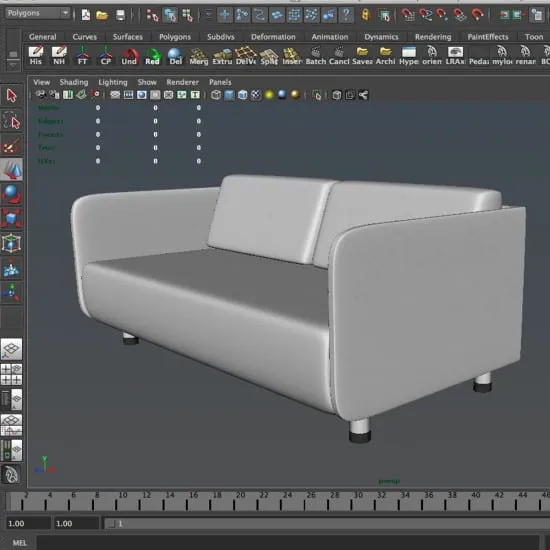The width and height of the screenshot is (550, 550).
Task: Save the current scene
Action: click(x=120, y=15)
